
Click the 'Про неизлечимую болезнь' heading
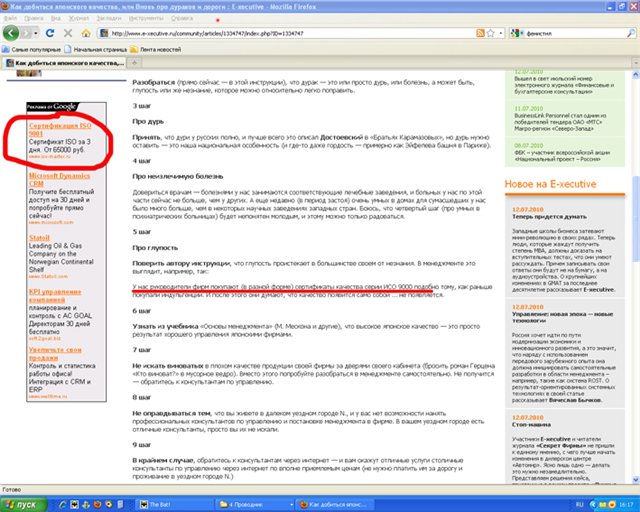click(x=178, y=176)
